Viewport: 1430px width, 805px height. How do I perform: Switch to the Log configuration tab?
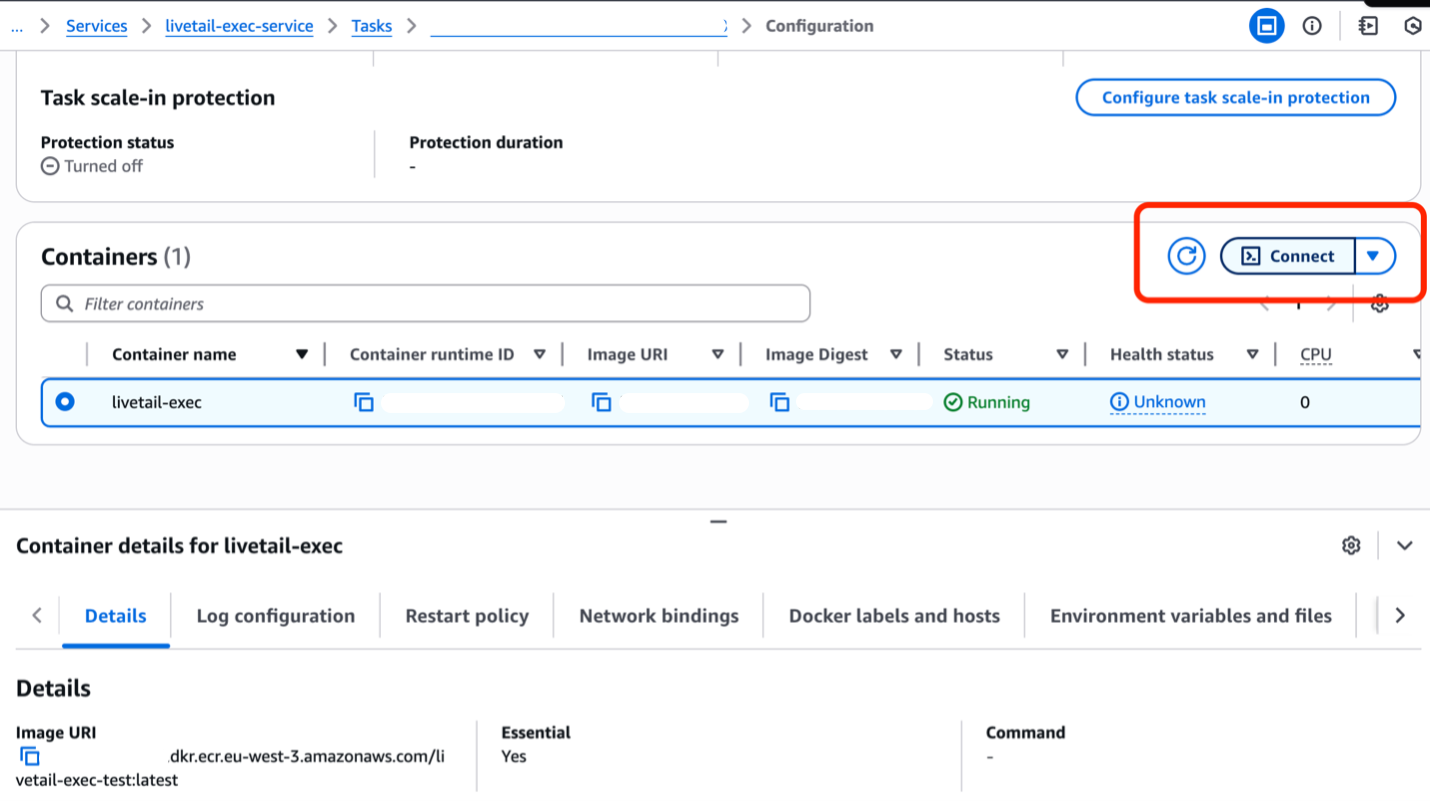275,615
